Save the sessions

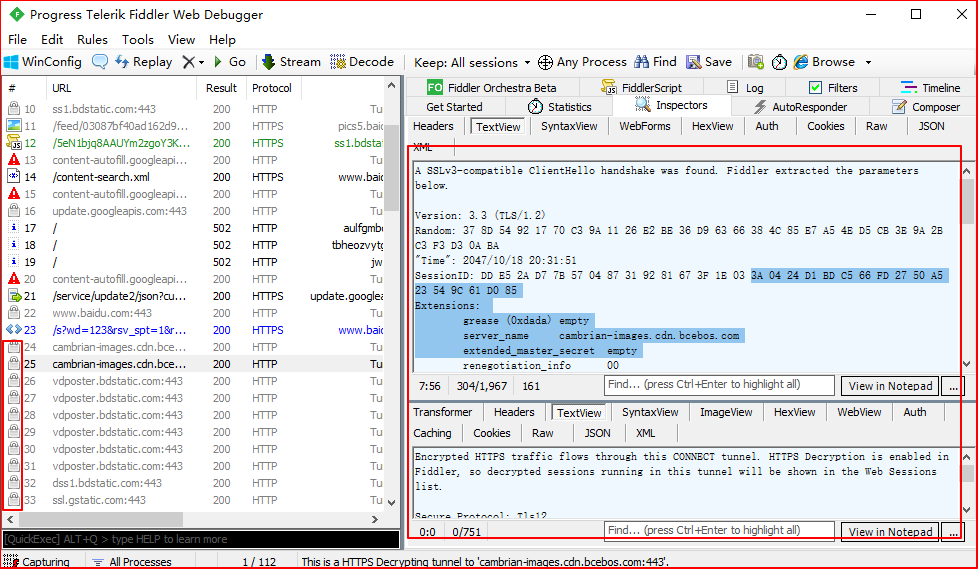709,62
